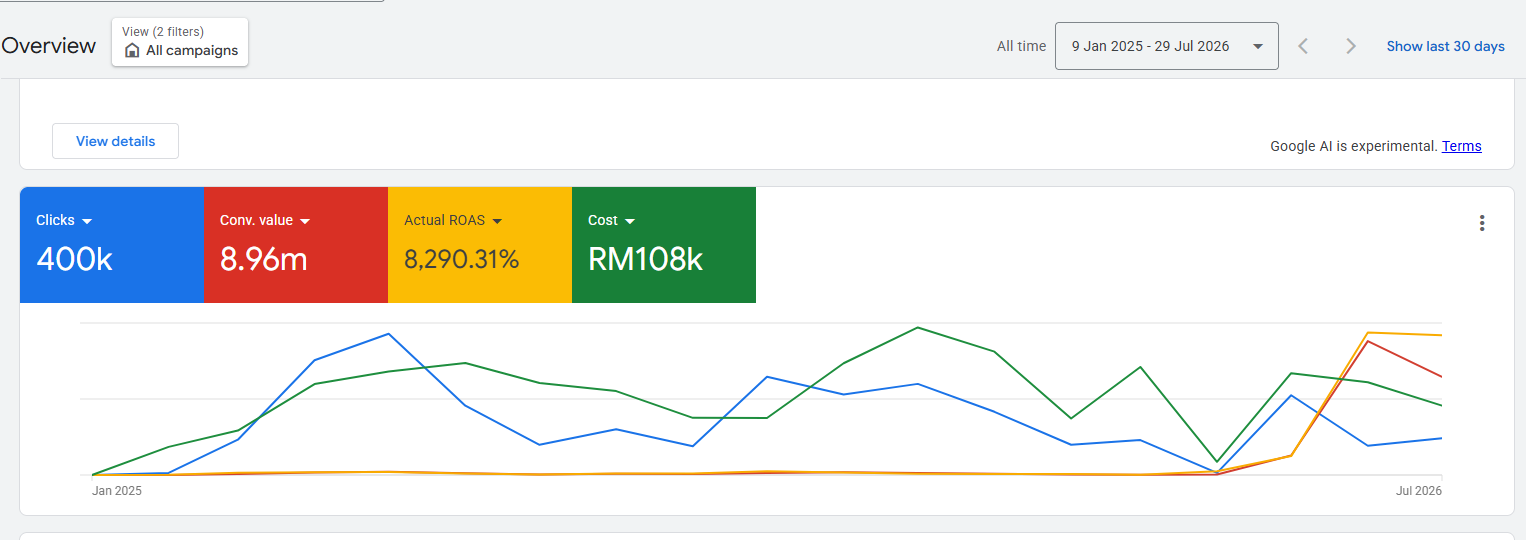Open the Clicks metric dropdown arrow

87,221
